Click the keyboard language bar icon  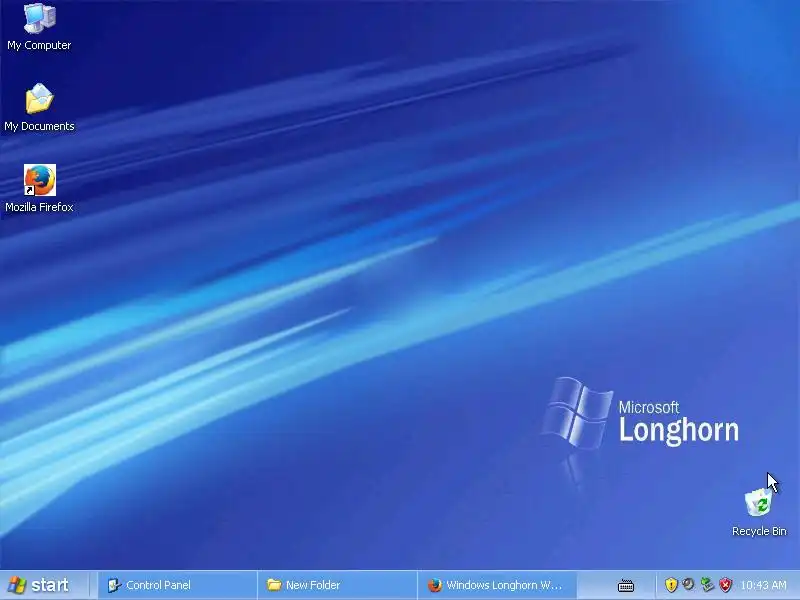(x=626, y=586)
